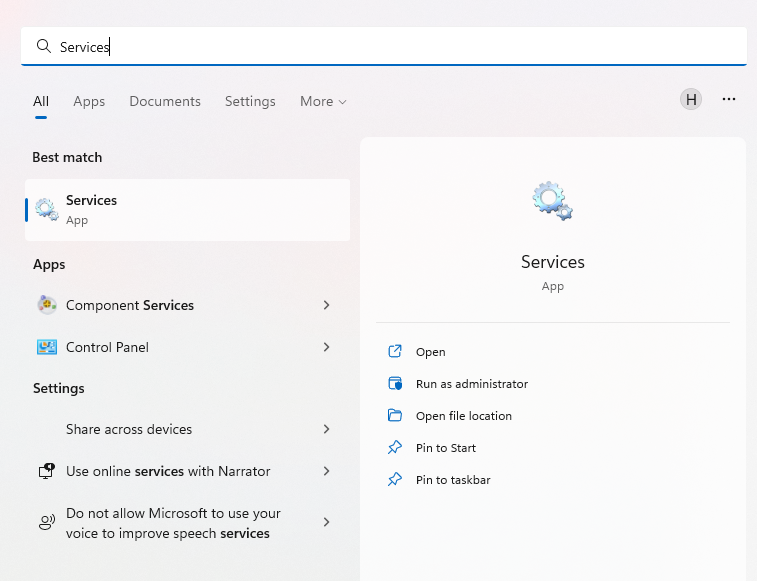757x581 pixels.
Task: Open the three-dot options menu
Action: point(729,99)
